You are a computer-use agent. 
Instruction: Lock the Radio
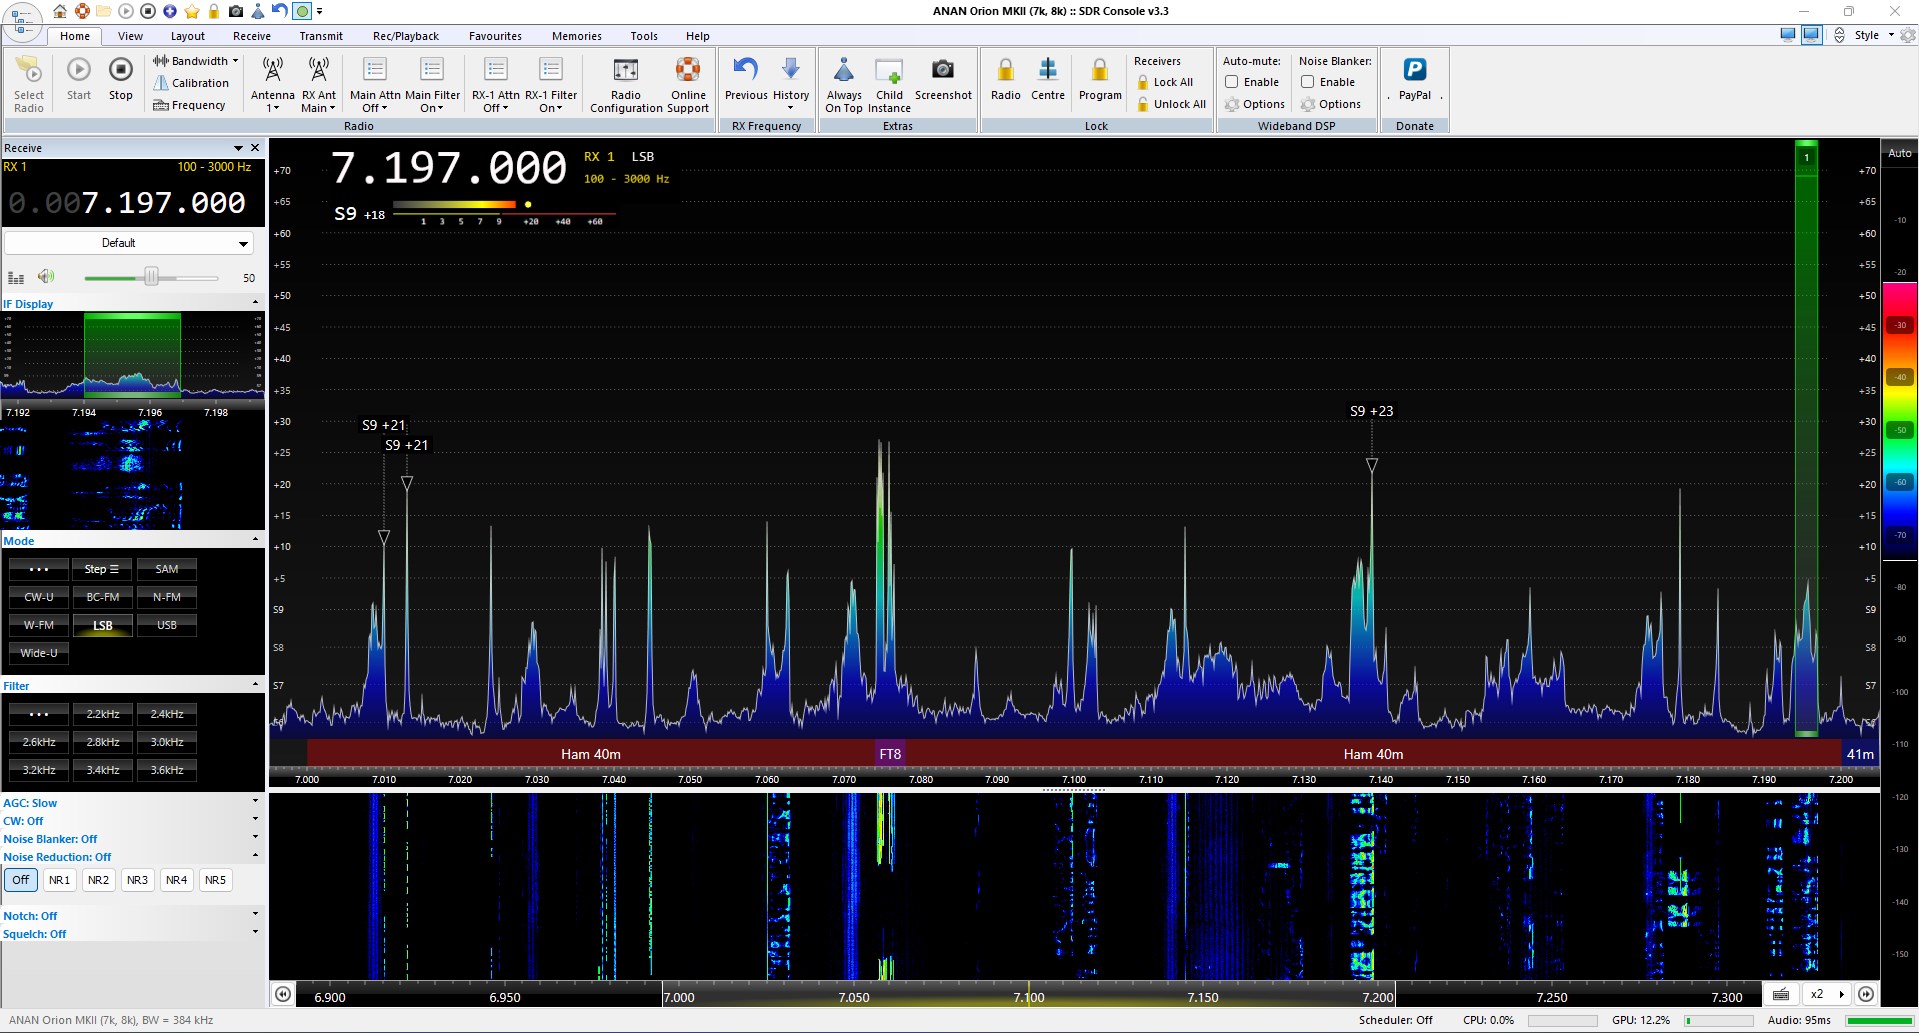[x=1006, y=79]
